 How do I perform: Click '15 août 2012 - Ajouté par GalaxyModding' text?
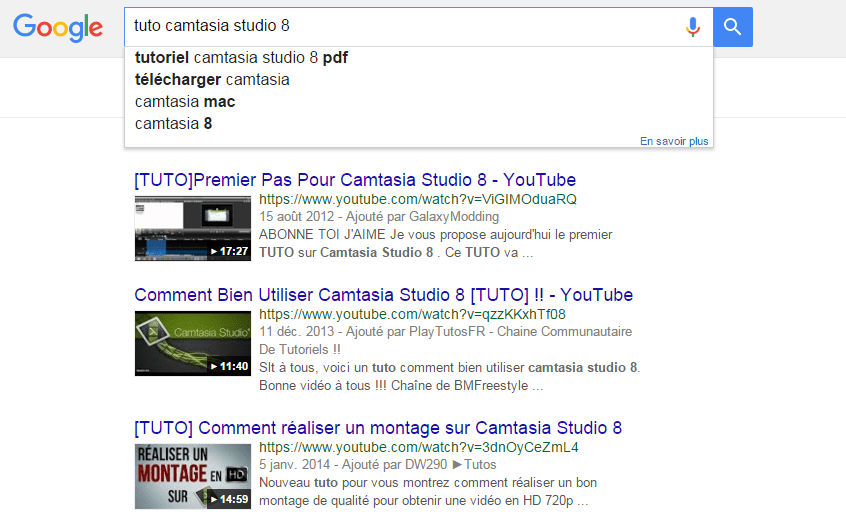tap(379, 217)
